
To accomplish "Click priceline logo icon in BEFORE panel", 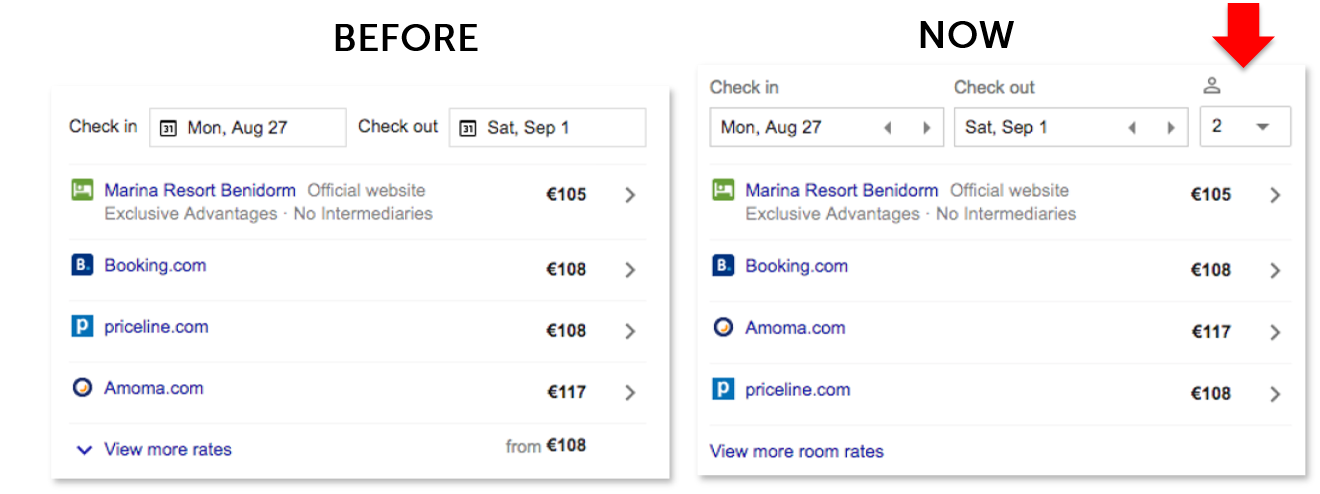I will [82, 326].
